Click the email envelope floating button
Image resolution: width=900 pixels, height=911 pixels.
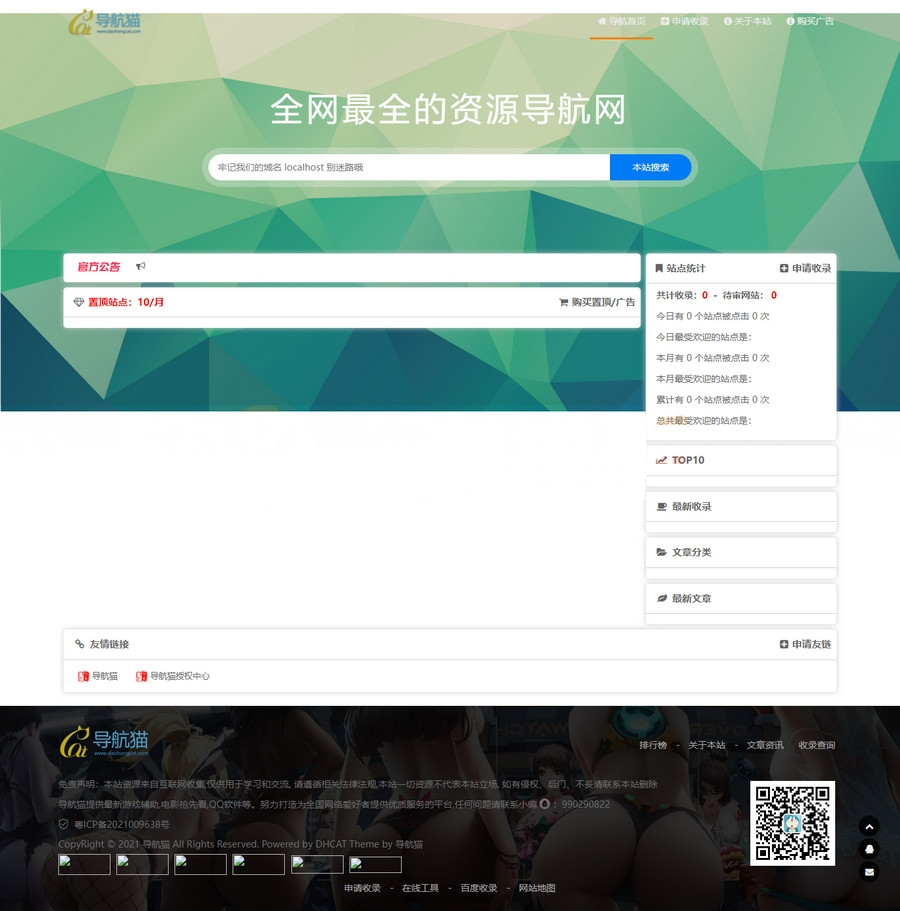click(x=869, y=872)
